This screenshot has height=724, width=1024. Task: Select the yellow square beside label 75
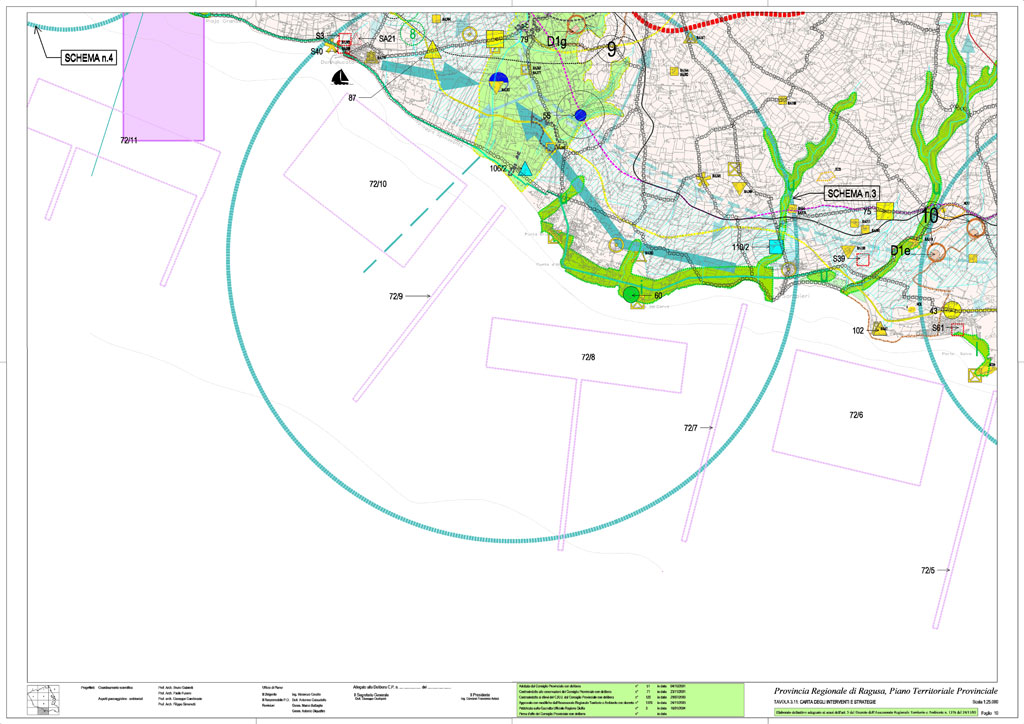[886, 213]
